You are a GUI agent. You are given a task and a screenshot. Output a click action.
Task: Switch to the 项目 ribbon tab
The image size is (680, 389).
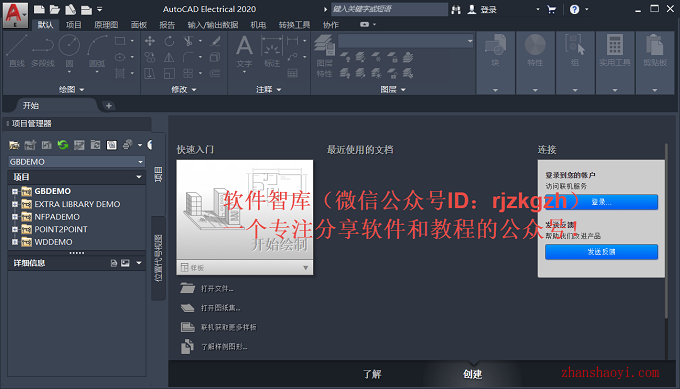[74, 25]
